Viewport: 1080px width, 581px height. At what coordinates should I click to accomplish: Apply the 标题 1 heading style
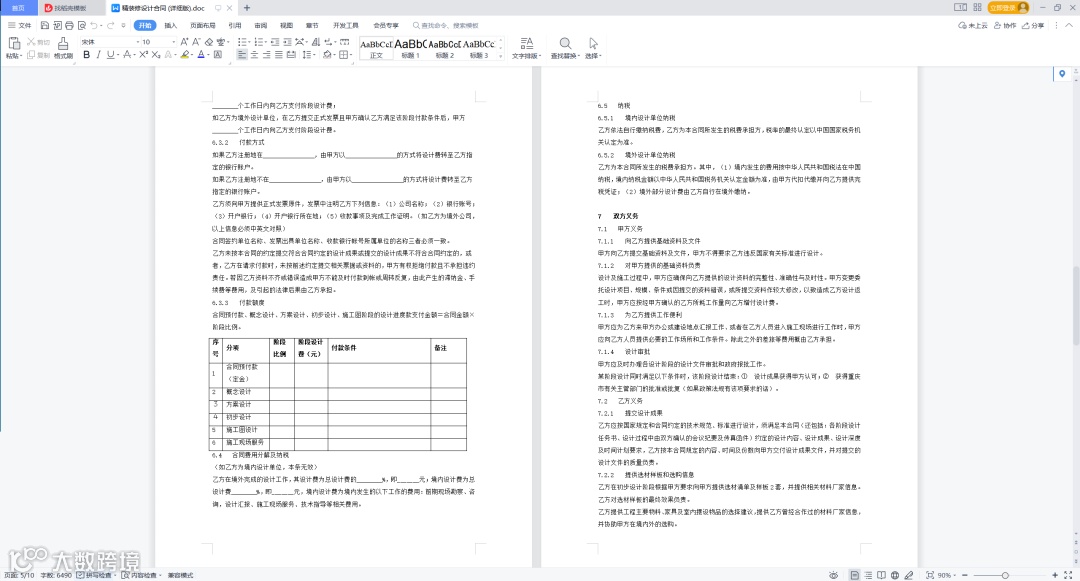click(410, 48)
